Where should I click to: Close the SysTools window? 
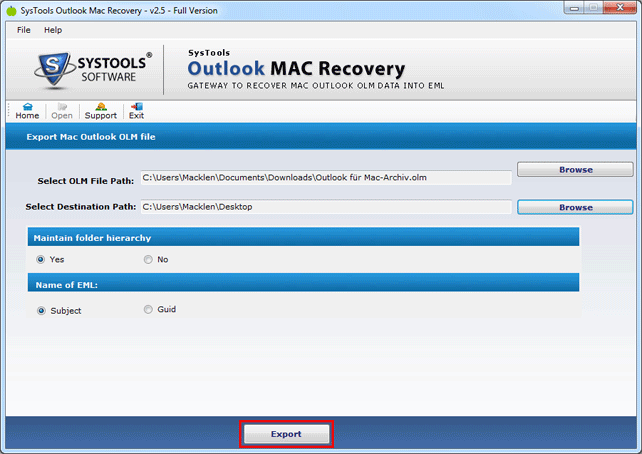click(x=620, y=8)
